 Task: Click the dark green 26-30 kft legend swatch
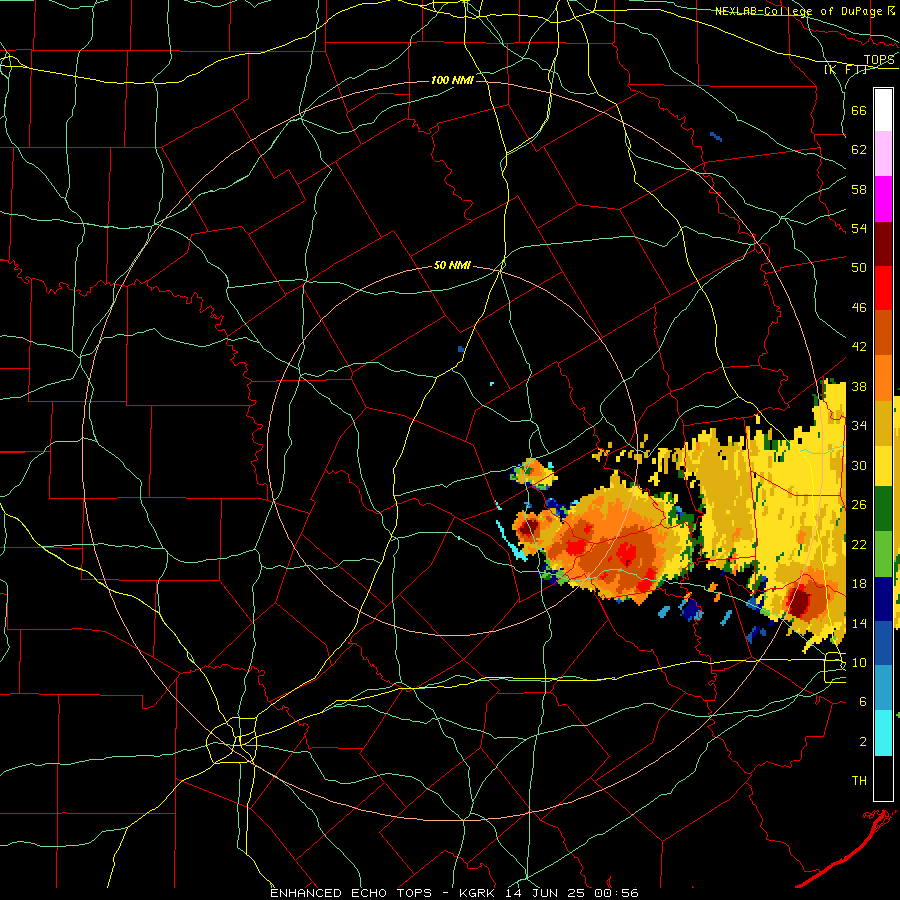883,509
